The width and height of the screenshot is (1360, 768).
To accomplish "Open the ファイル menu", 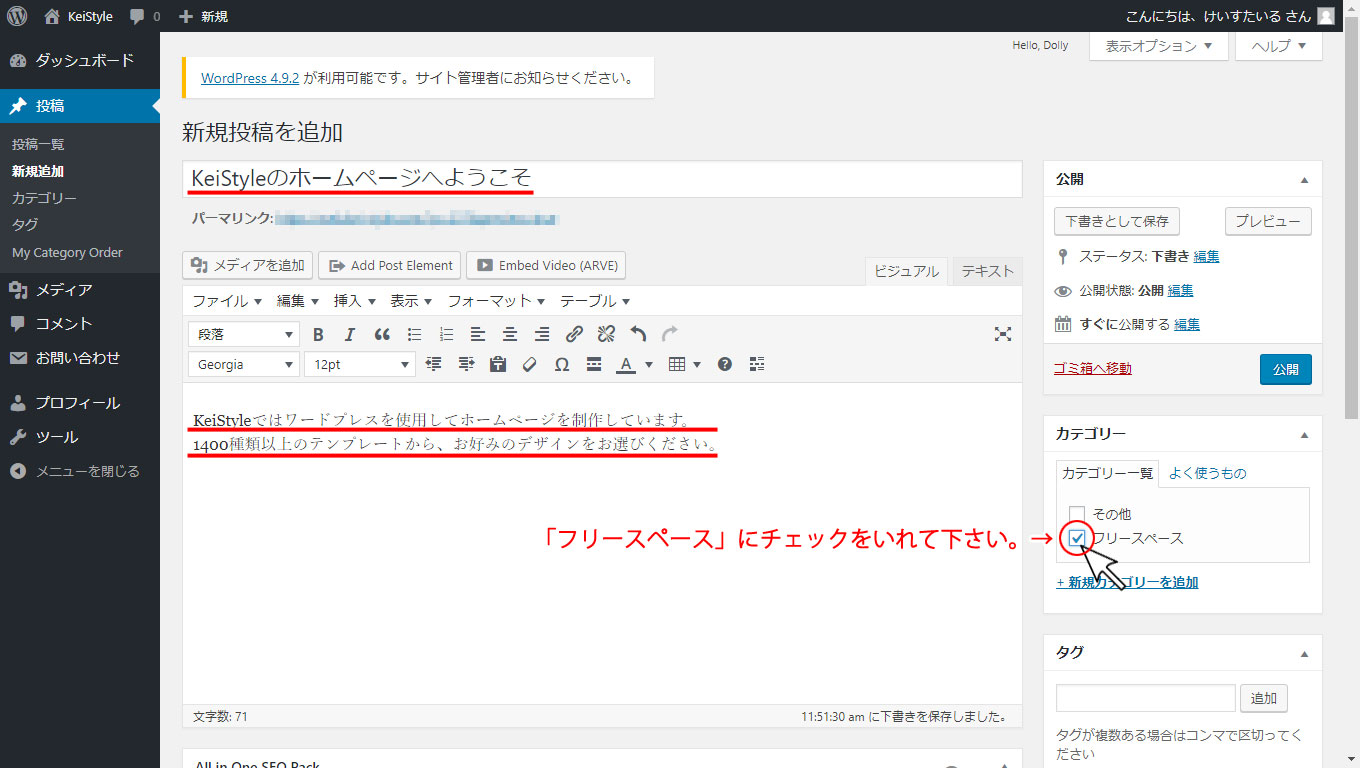I will tap(227, 301).
